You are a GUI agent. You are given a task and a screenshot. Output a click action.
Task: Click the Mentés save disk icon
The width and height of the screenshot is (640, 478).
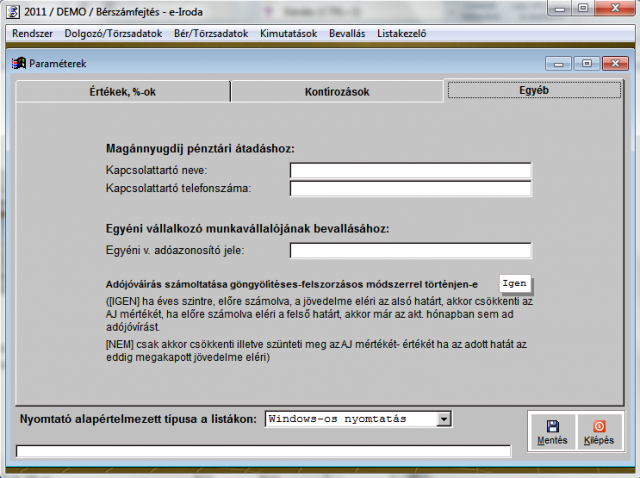[552, 425]
